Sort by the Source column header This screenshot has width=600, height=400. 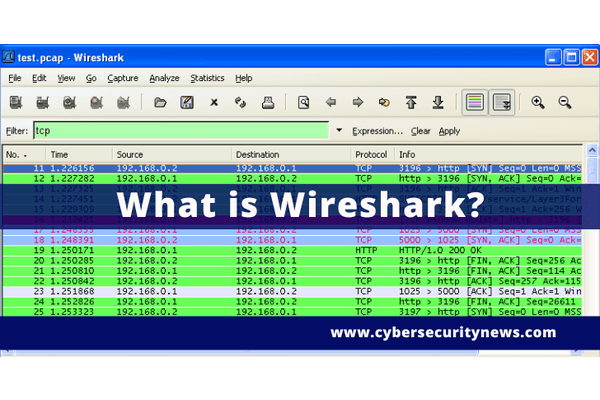coord(172,155)
